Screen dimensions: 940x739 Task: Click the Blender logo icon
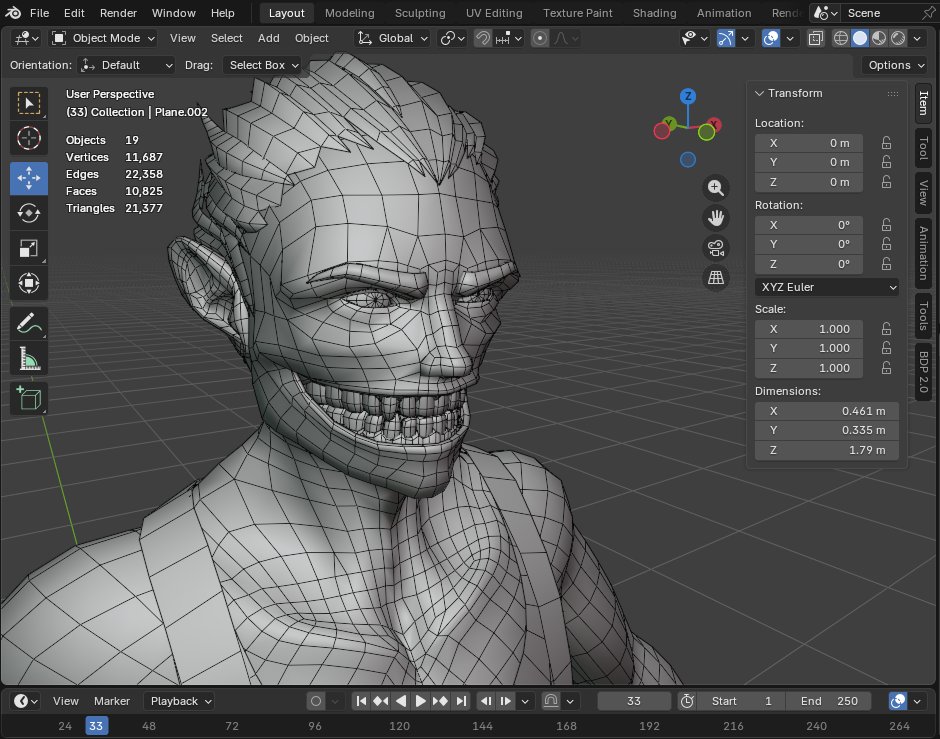point(13,13)
